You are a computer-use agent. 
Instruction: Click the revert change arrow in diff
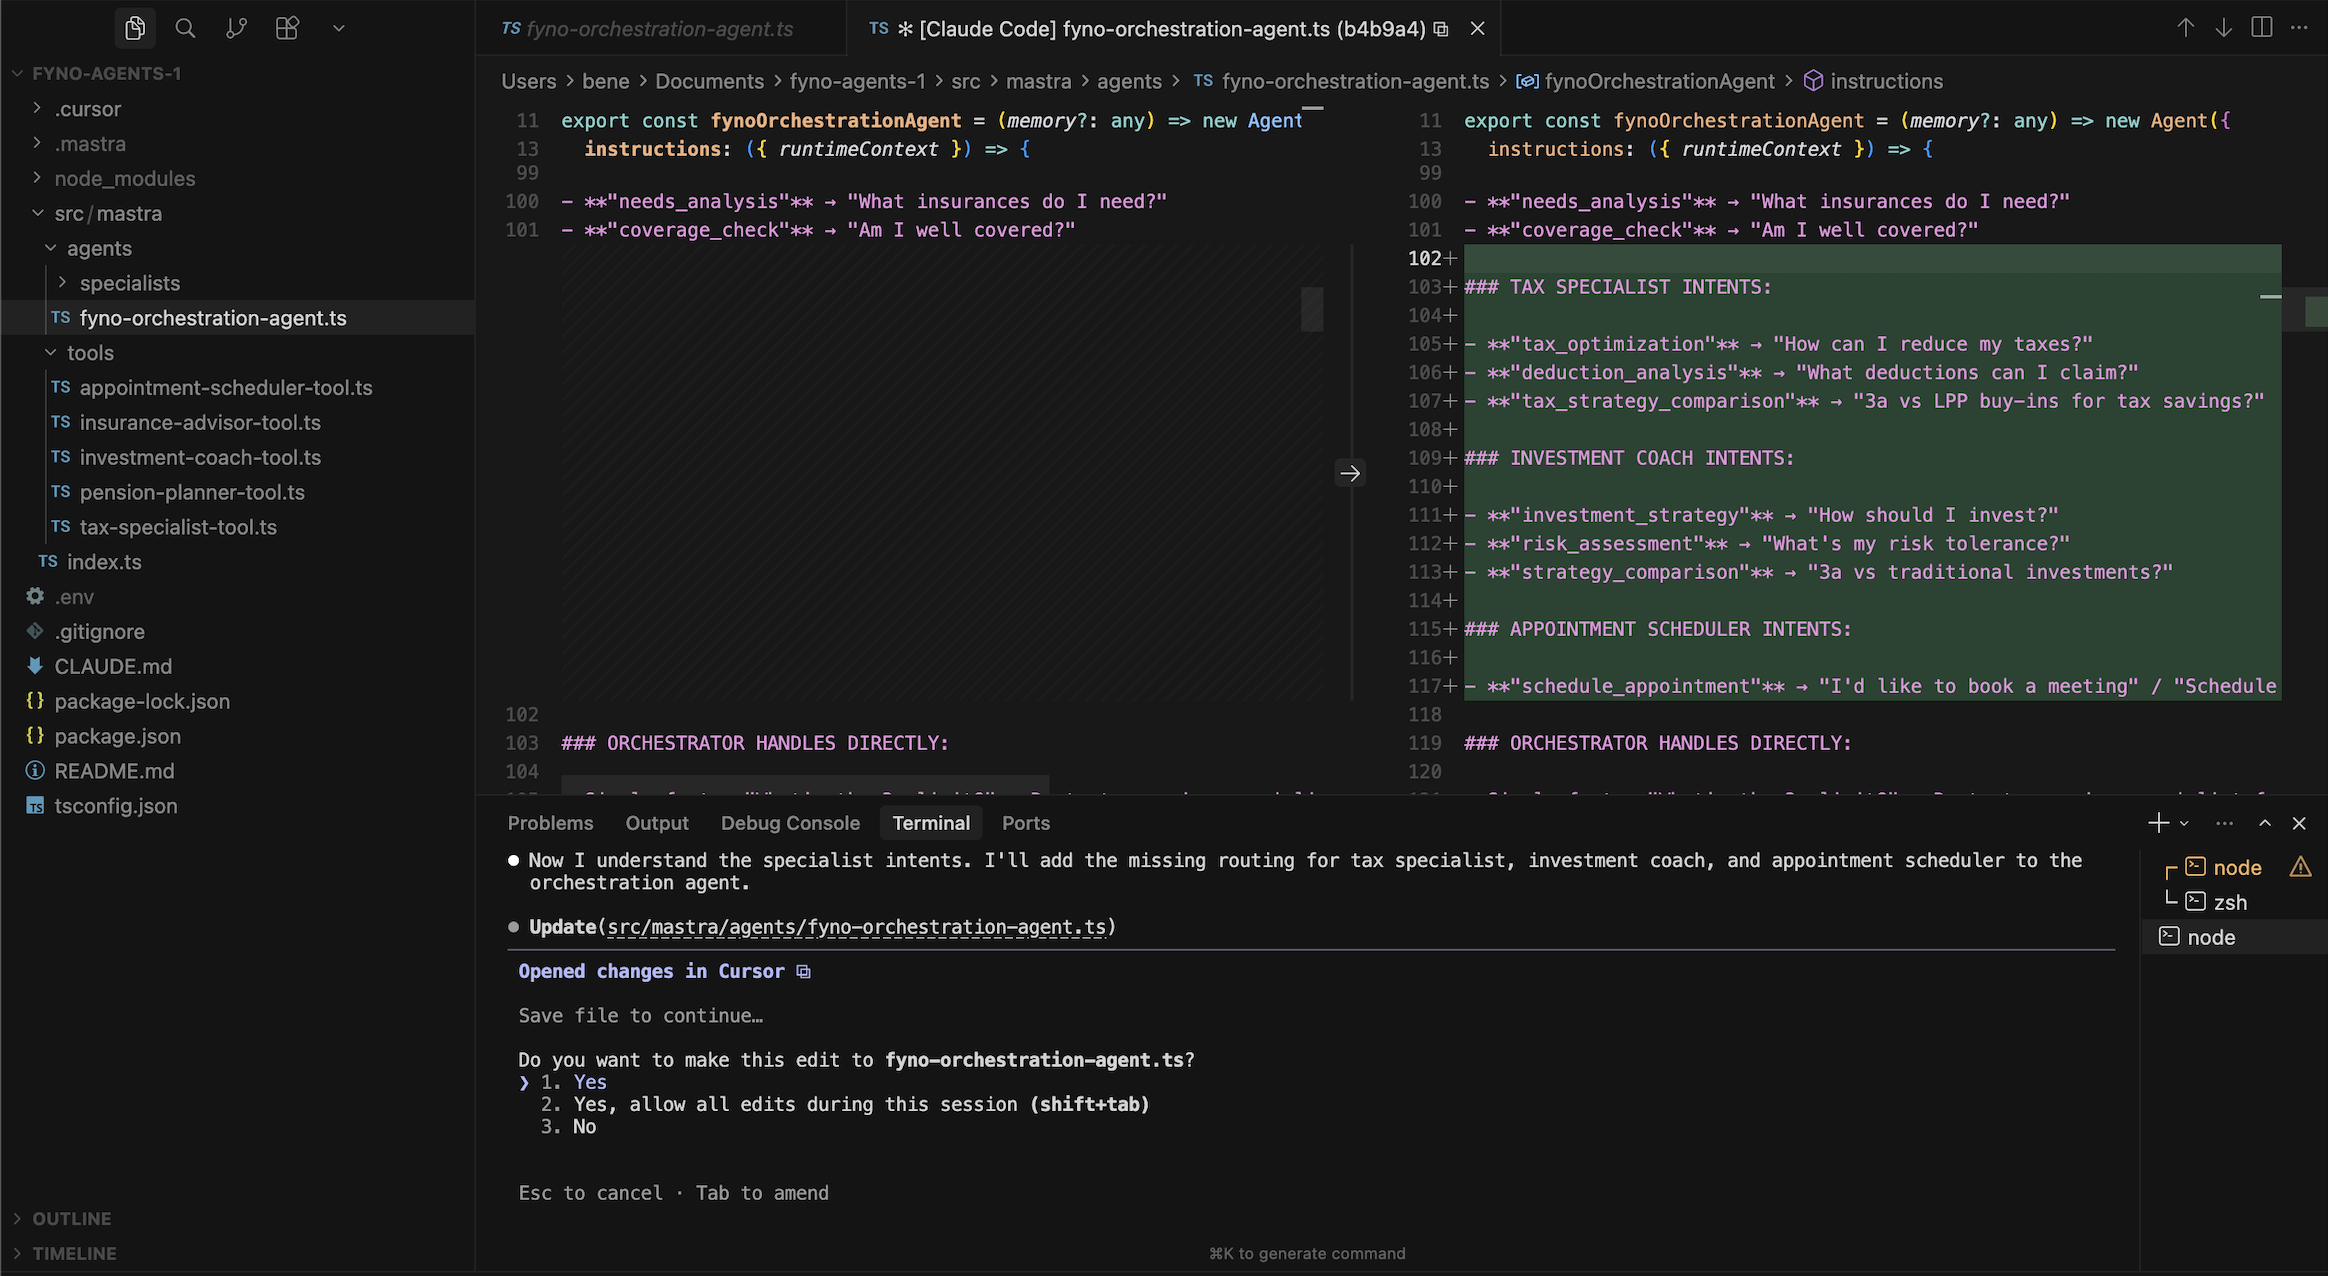(1350, 473)
